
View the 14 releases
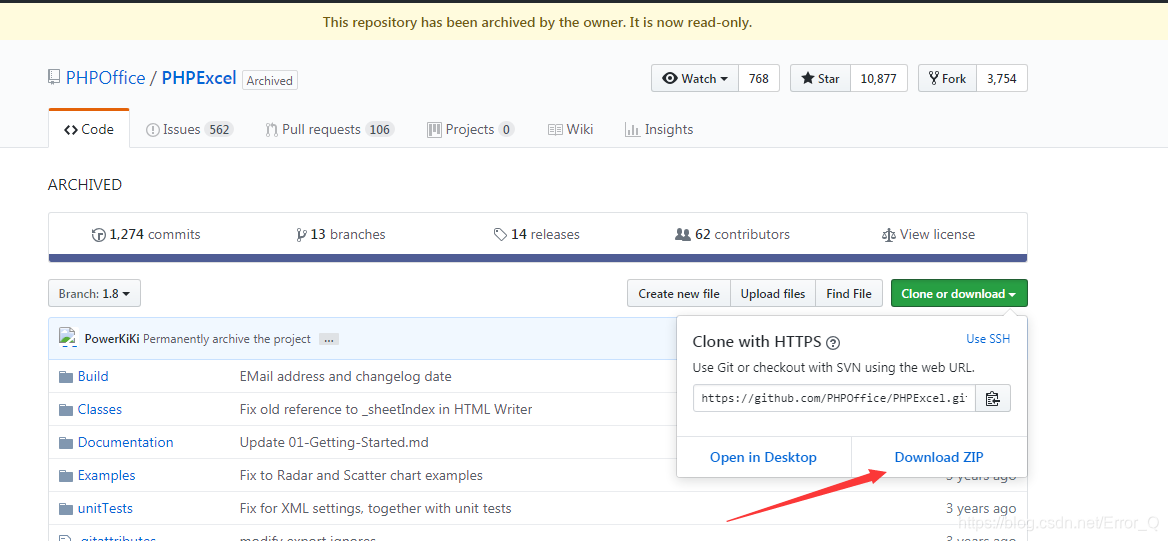pyautogui.click(x=536, y=234)
